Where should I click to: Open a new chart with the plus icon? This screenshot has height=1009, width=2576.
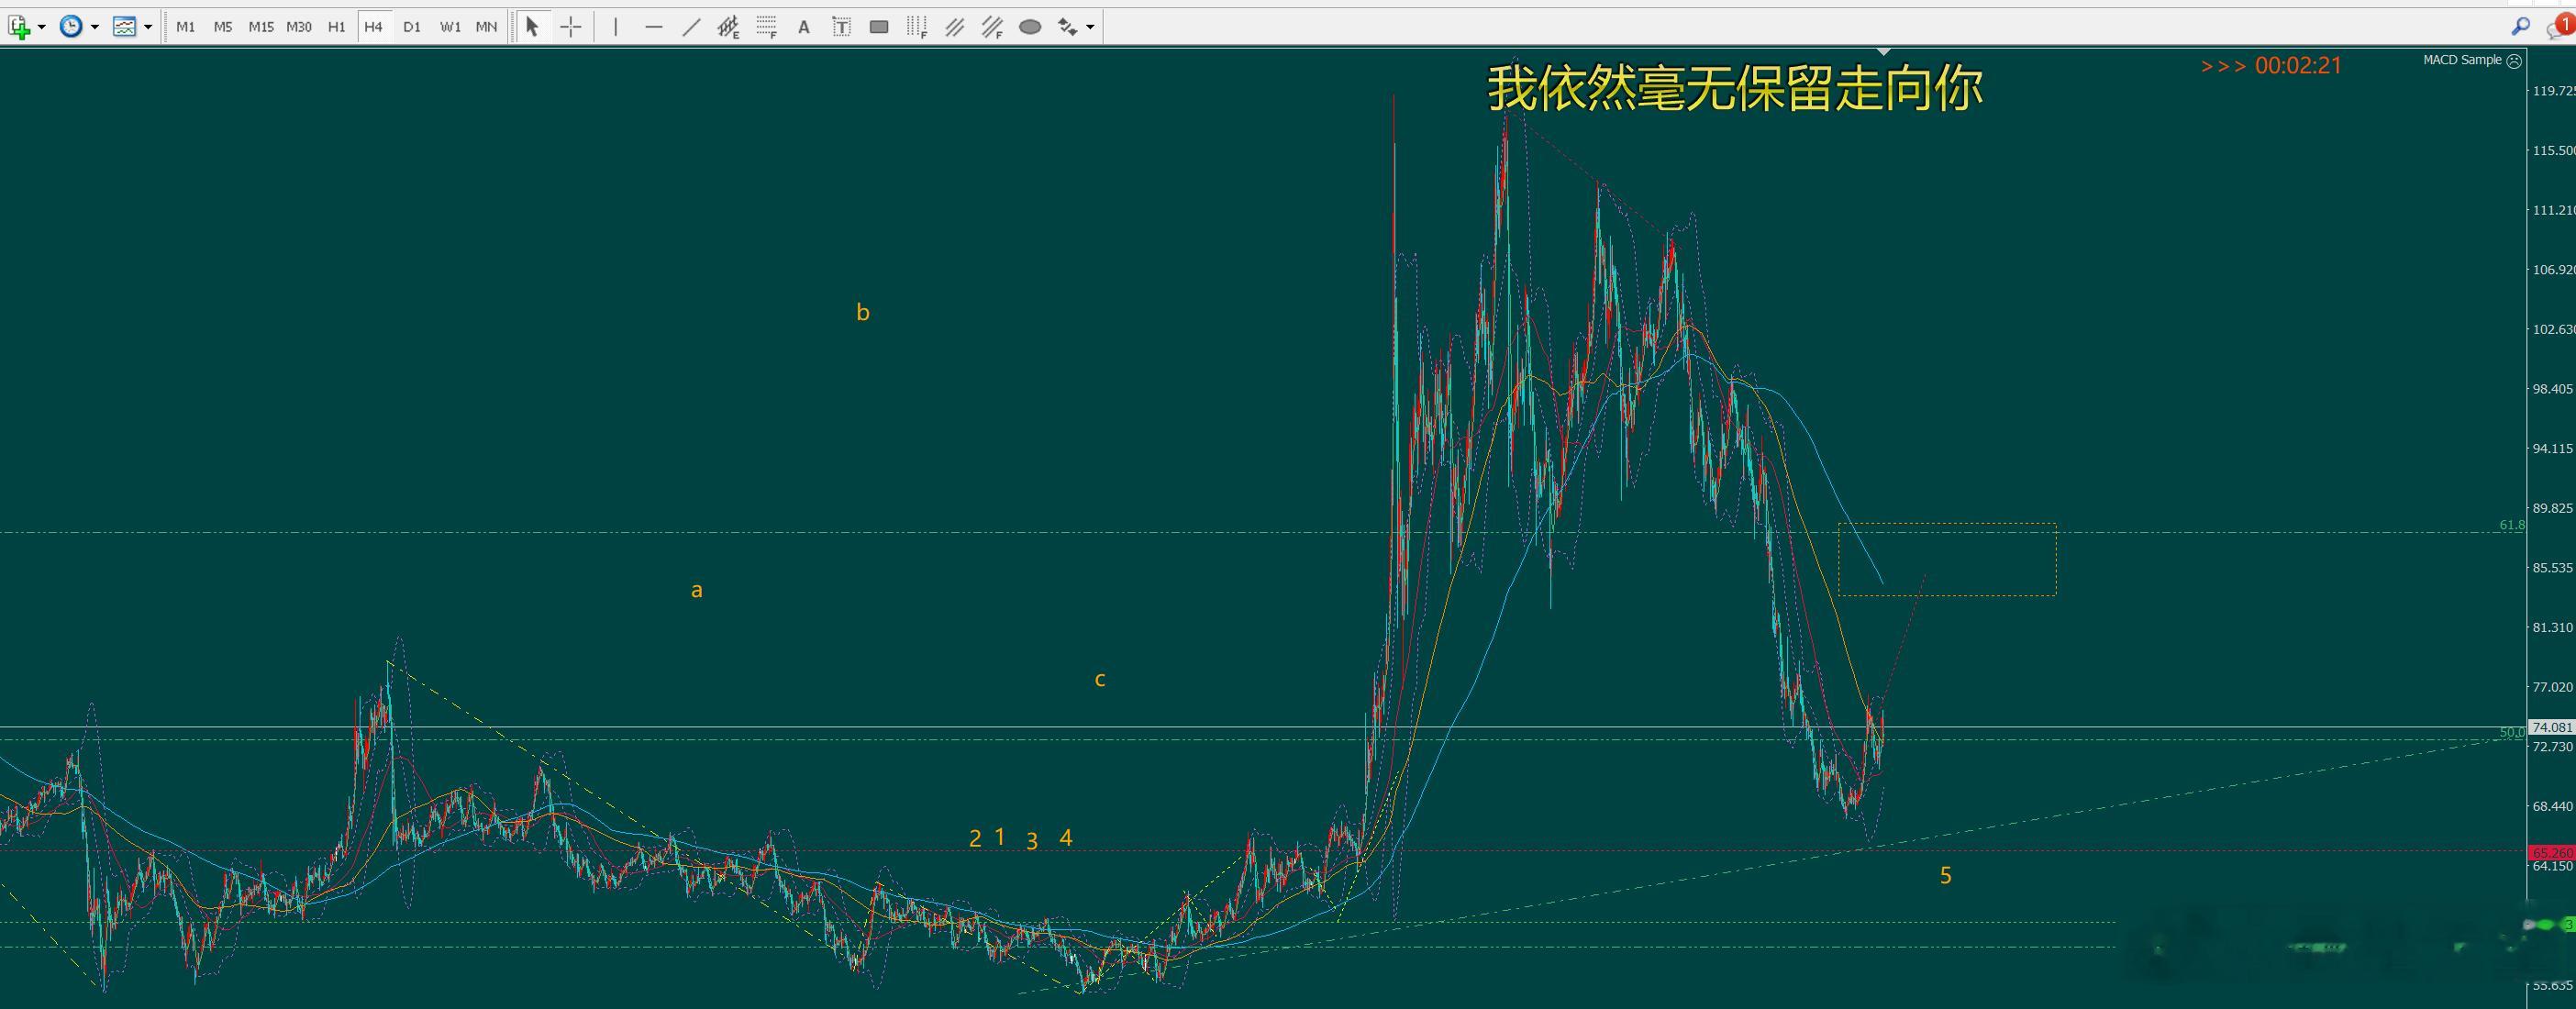pos(18,27)
